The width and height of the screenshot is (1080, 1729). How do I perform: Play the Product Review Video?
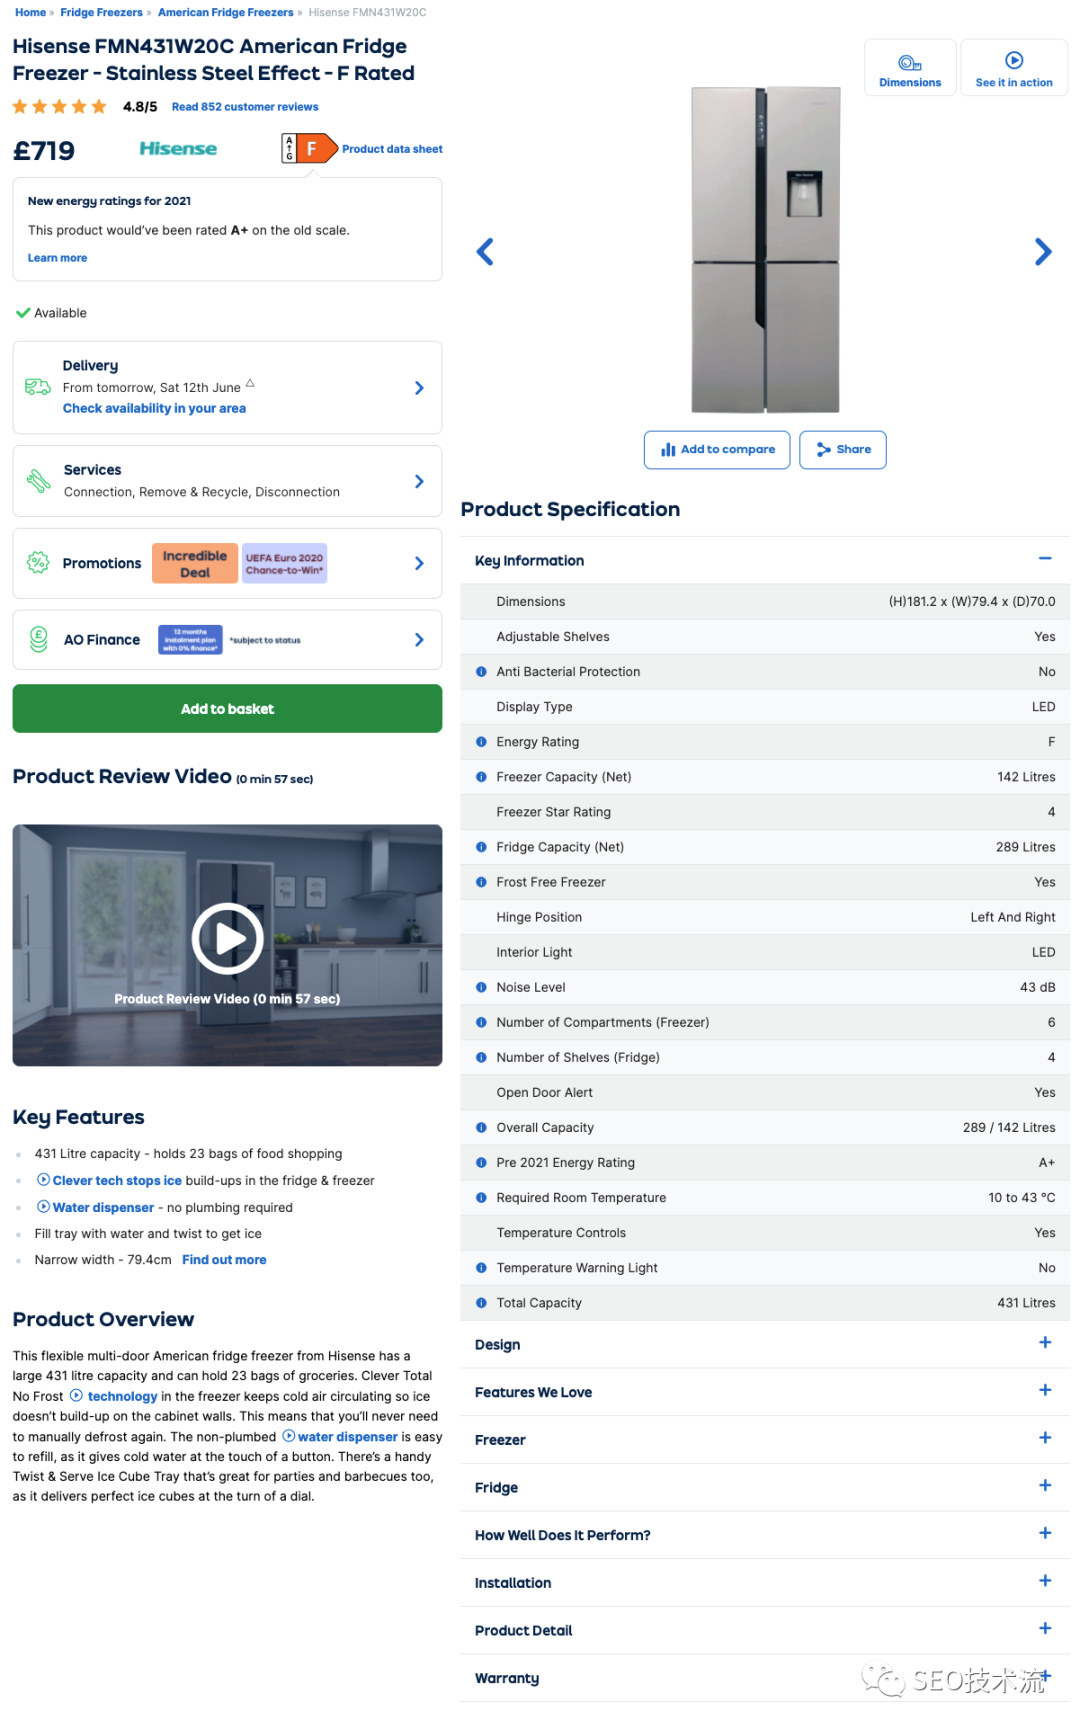227,939
